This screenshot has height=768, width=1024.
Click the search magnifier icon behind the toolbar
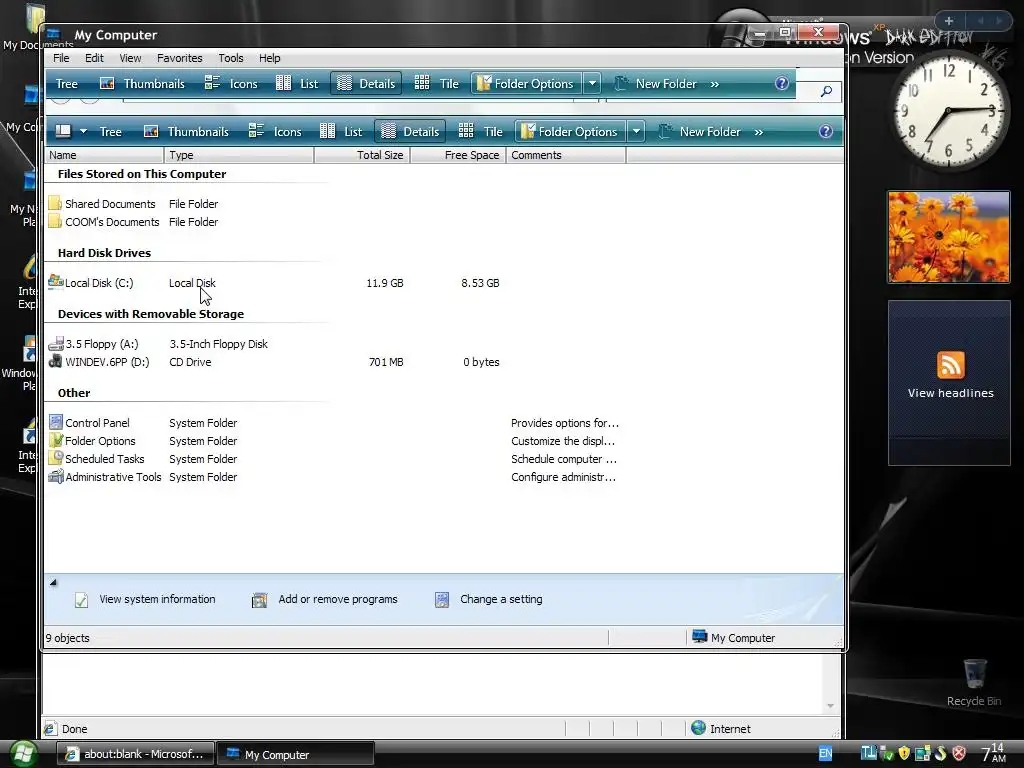[826, 91]
